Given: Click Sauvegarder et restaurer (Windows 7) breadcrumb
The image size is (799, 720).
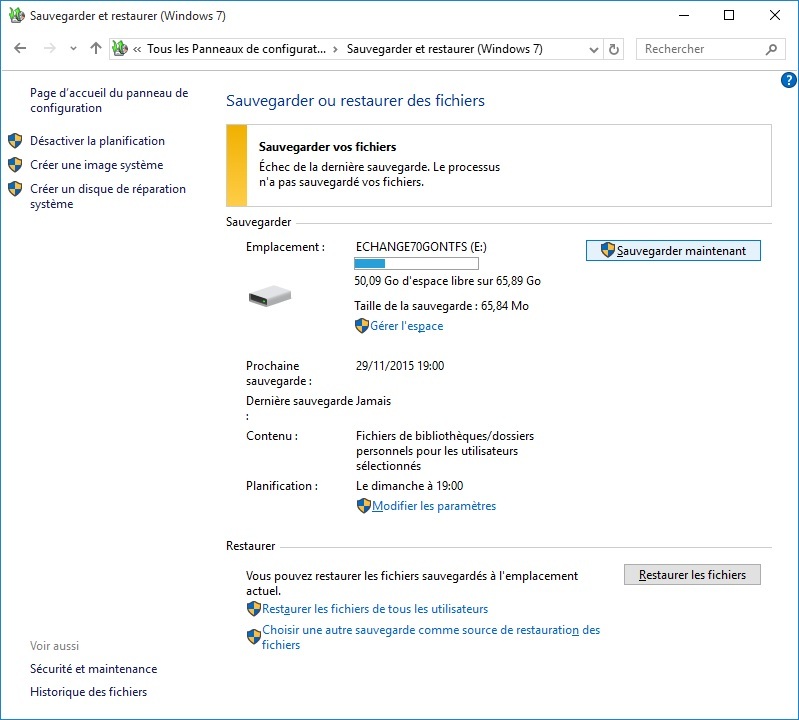Looking at the screenshot, I should tap(445, 49).
